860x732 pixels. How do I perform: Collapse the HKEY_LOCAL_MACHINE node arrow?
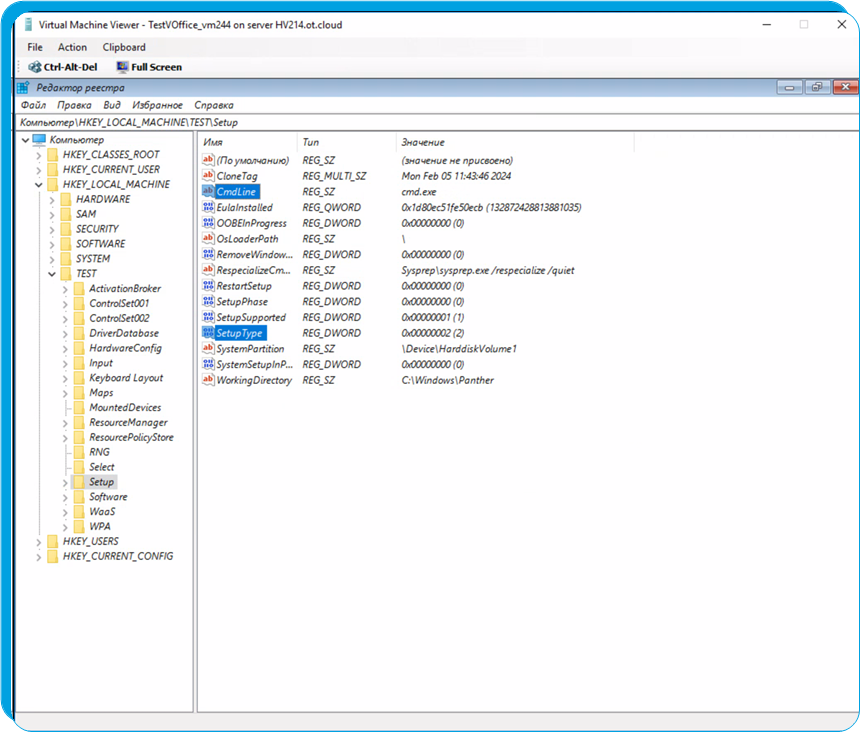tap(38, 185)
